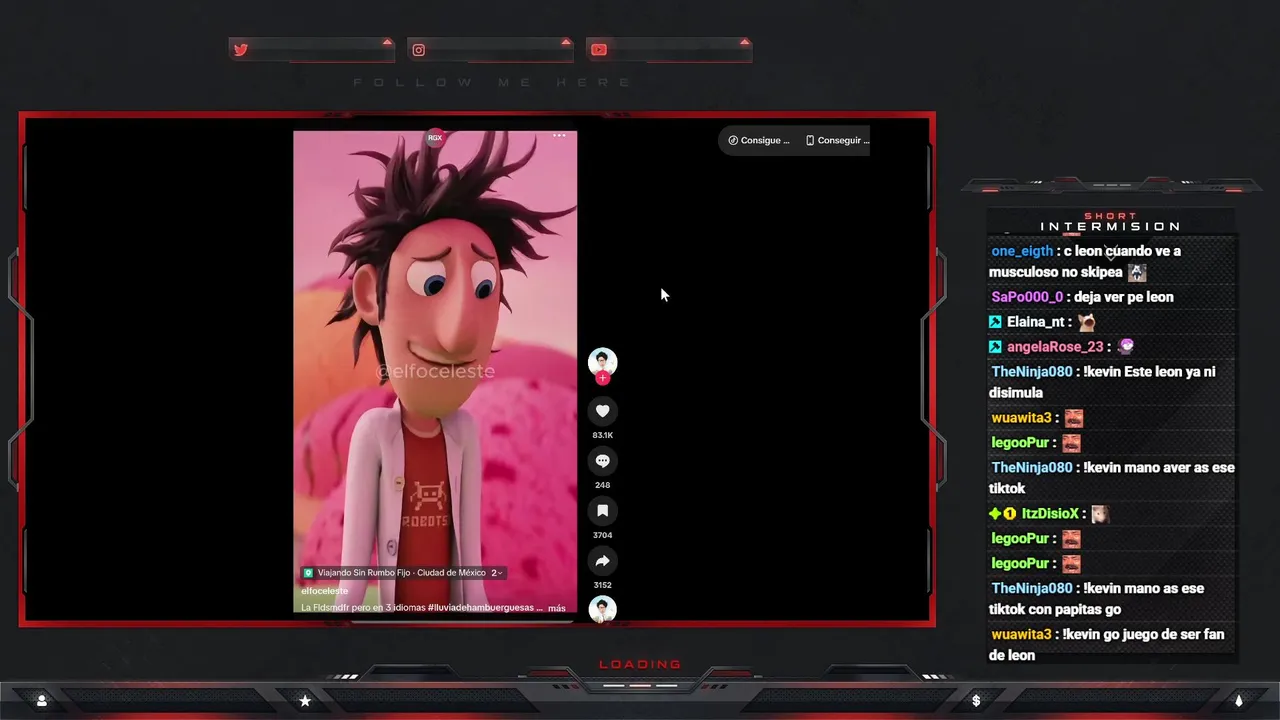Click the 'SHORT INTERMISION' chat header

click(1110, 222)
